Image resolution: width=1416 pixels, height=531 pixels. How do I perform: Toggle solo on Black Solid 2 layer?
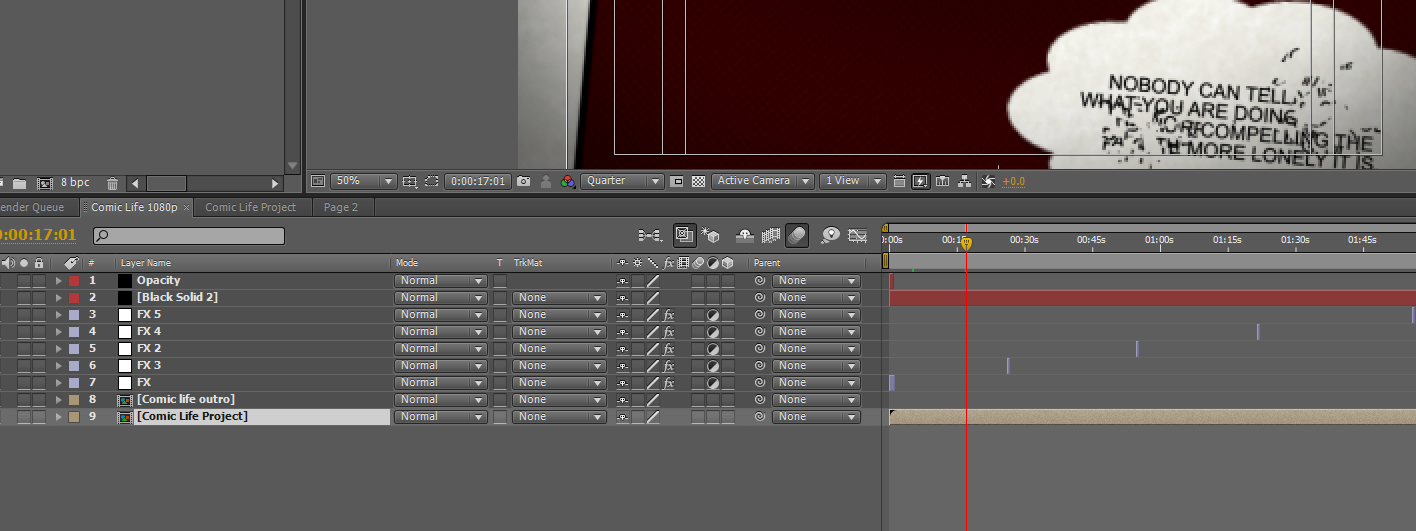point(23,298)
